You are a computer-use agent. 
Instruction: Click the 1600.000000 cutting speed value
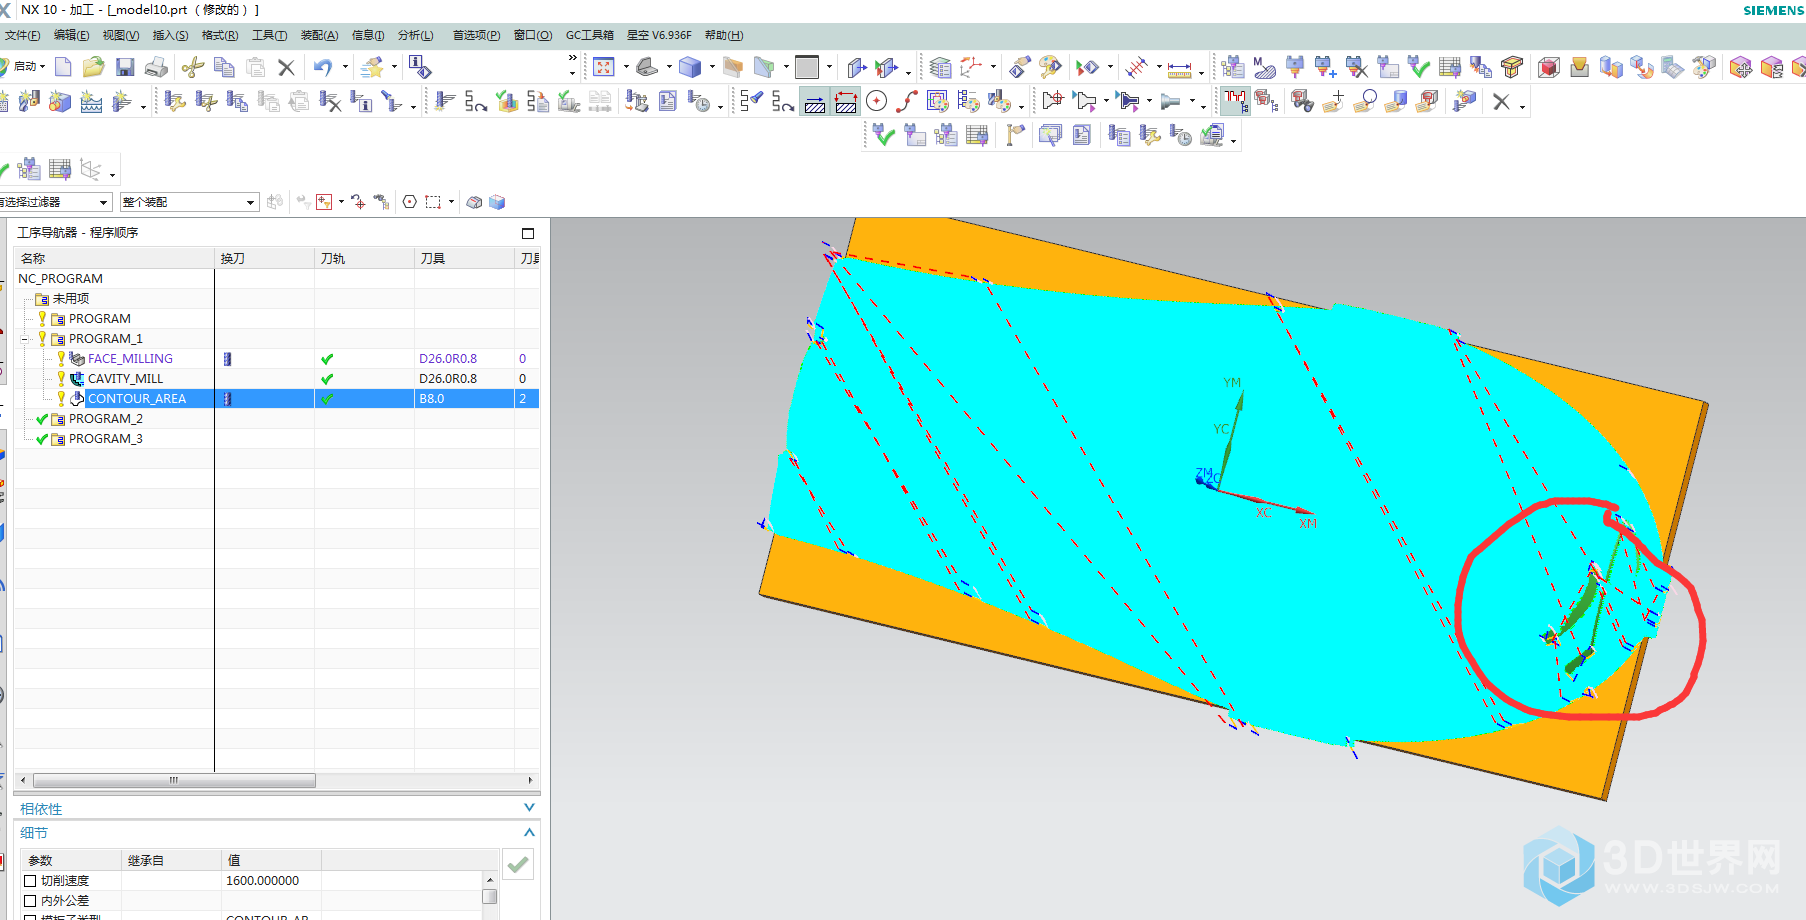click(x=262, y=881)
